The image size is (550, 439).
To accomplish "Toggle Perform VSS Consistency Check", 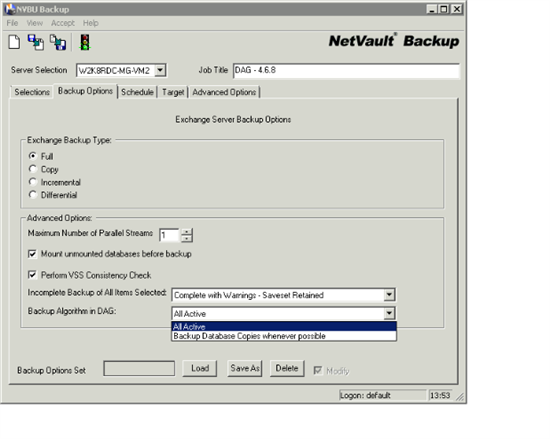I will (x=32, y=275).
